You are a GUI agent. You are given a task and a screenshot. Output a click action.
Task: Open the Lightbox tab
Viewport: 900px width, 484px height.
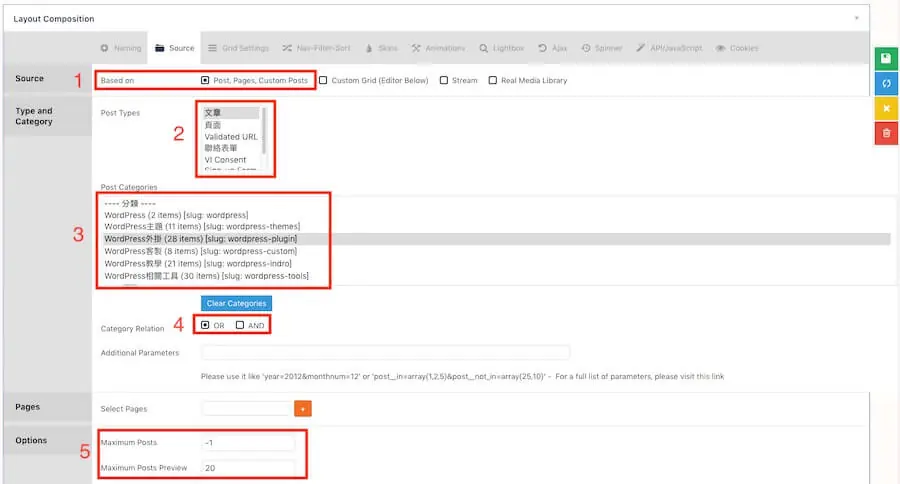502,48
